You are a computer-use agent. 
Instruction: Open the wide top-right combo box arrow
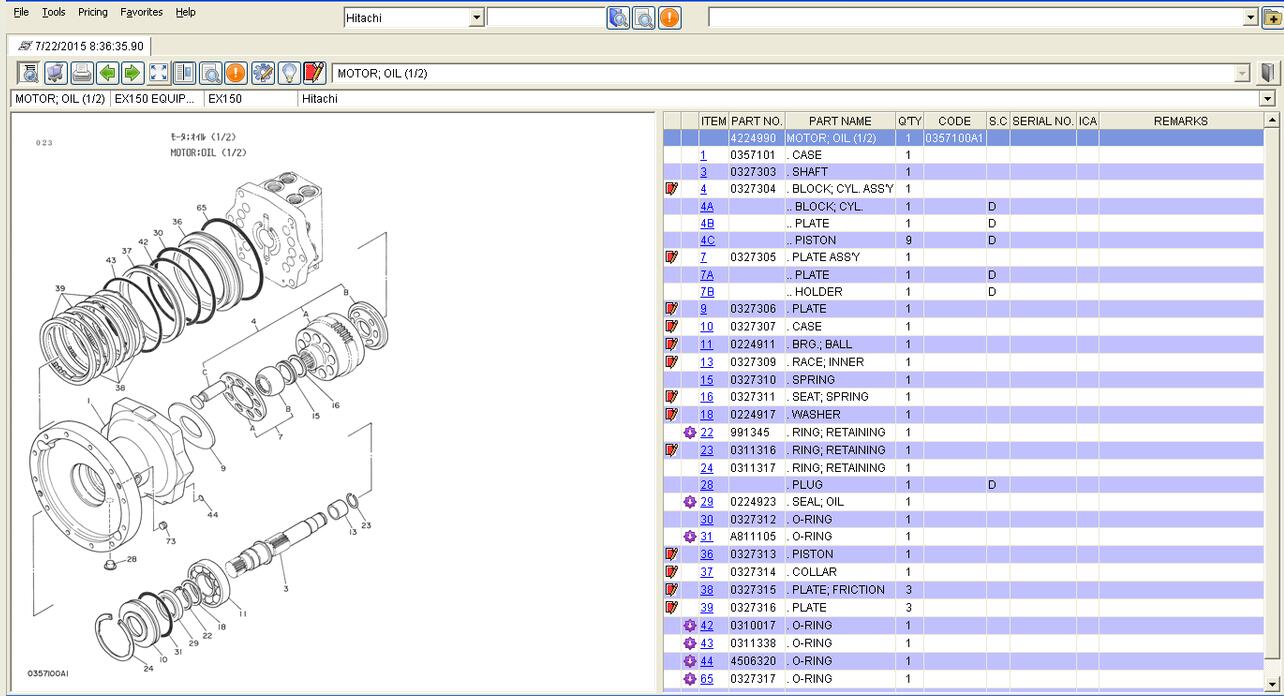tap(1251, 18)
